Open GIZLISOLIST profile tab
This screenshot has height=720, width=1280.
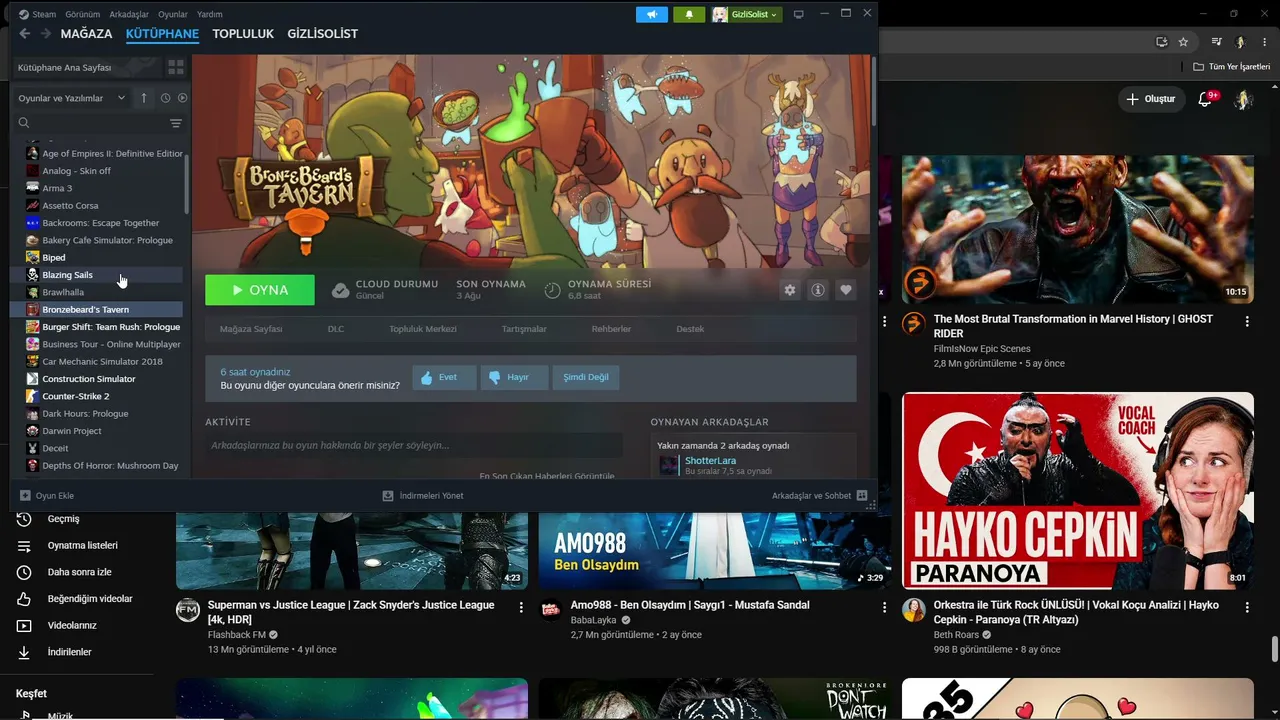(322, 34)
